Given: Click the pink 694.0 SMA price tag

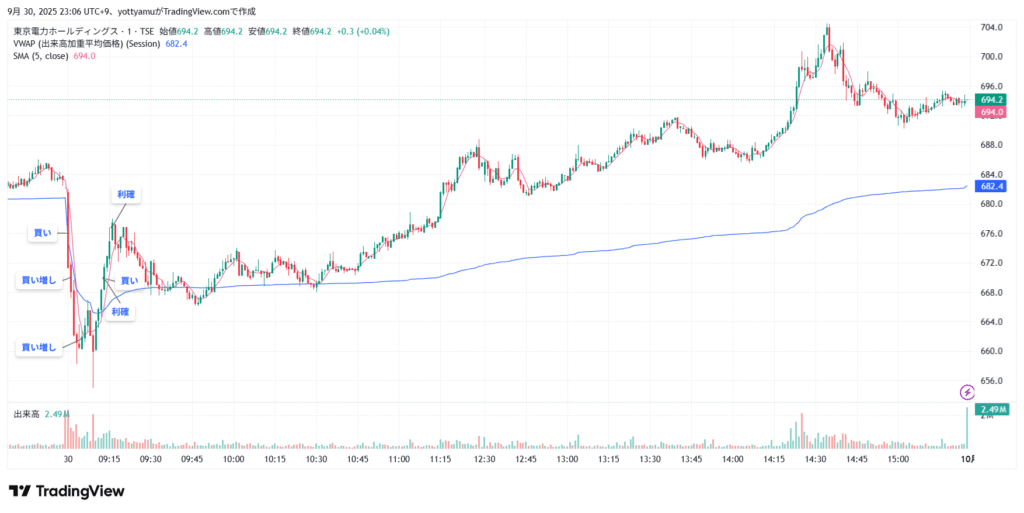Looking at the screenshot, I should 991,113.
